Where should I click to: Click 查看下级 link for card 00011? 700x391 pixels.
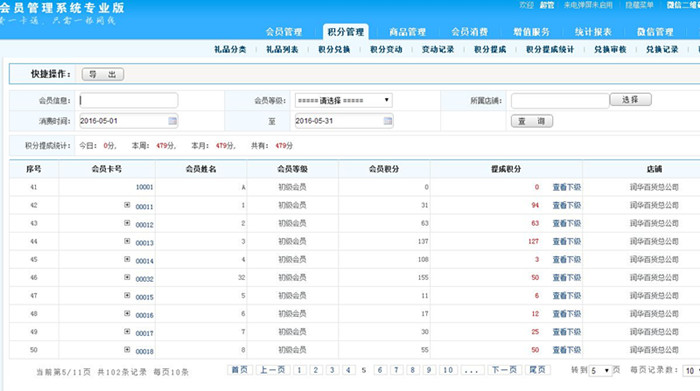click(x=567, y=205)
